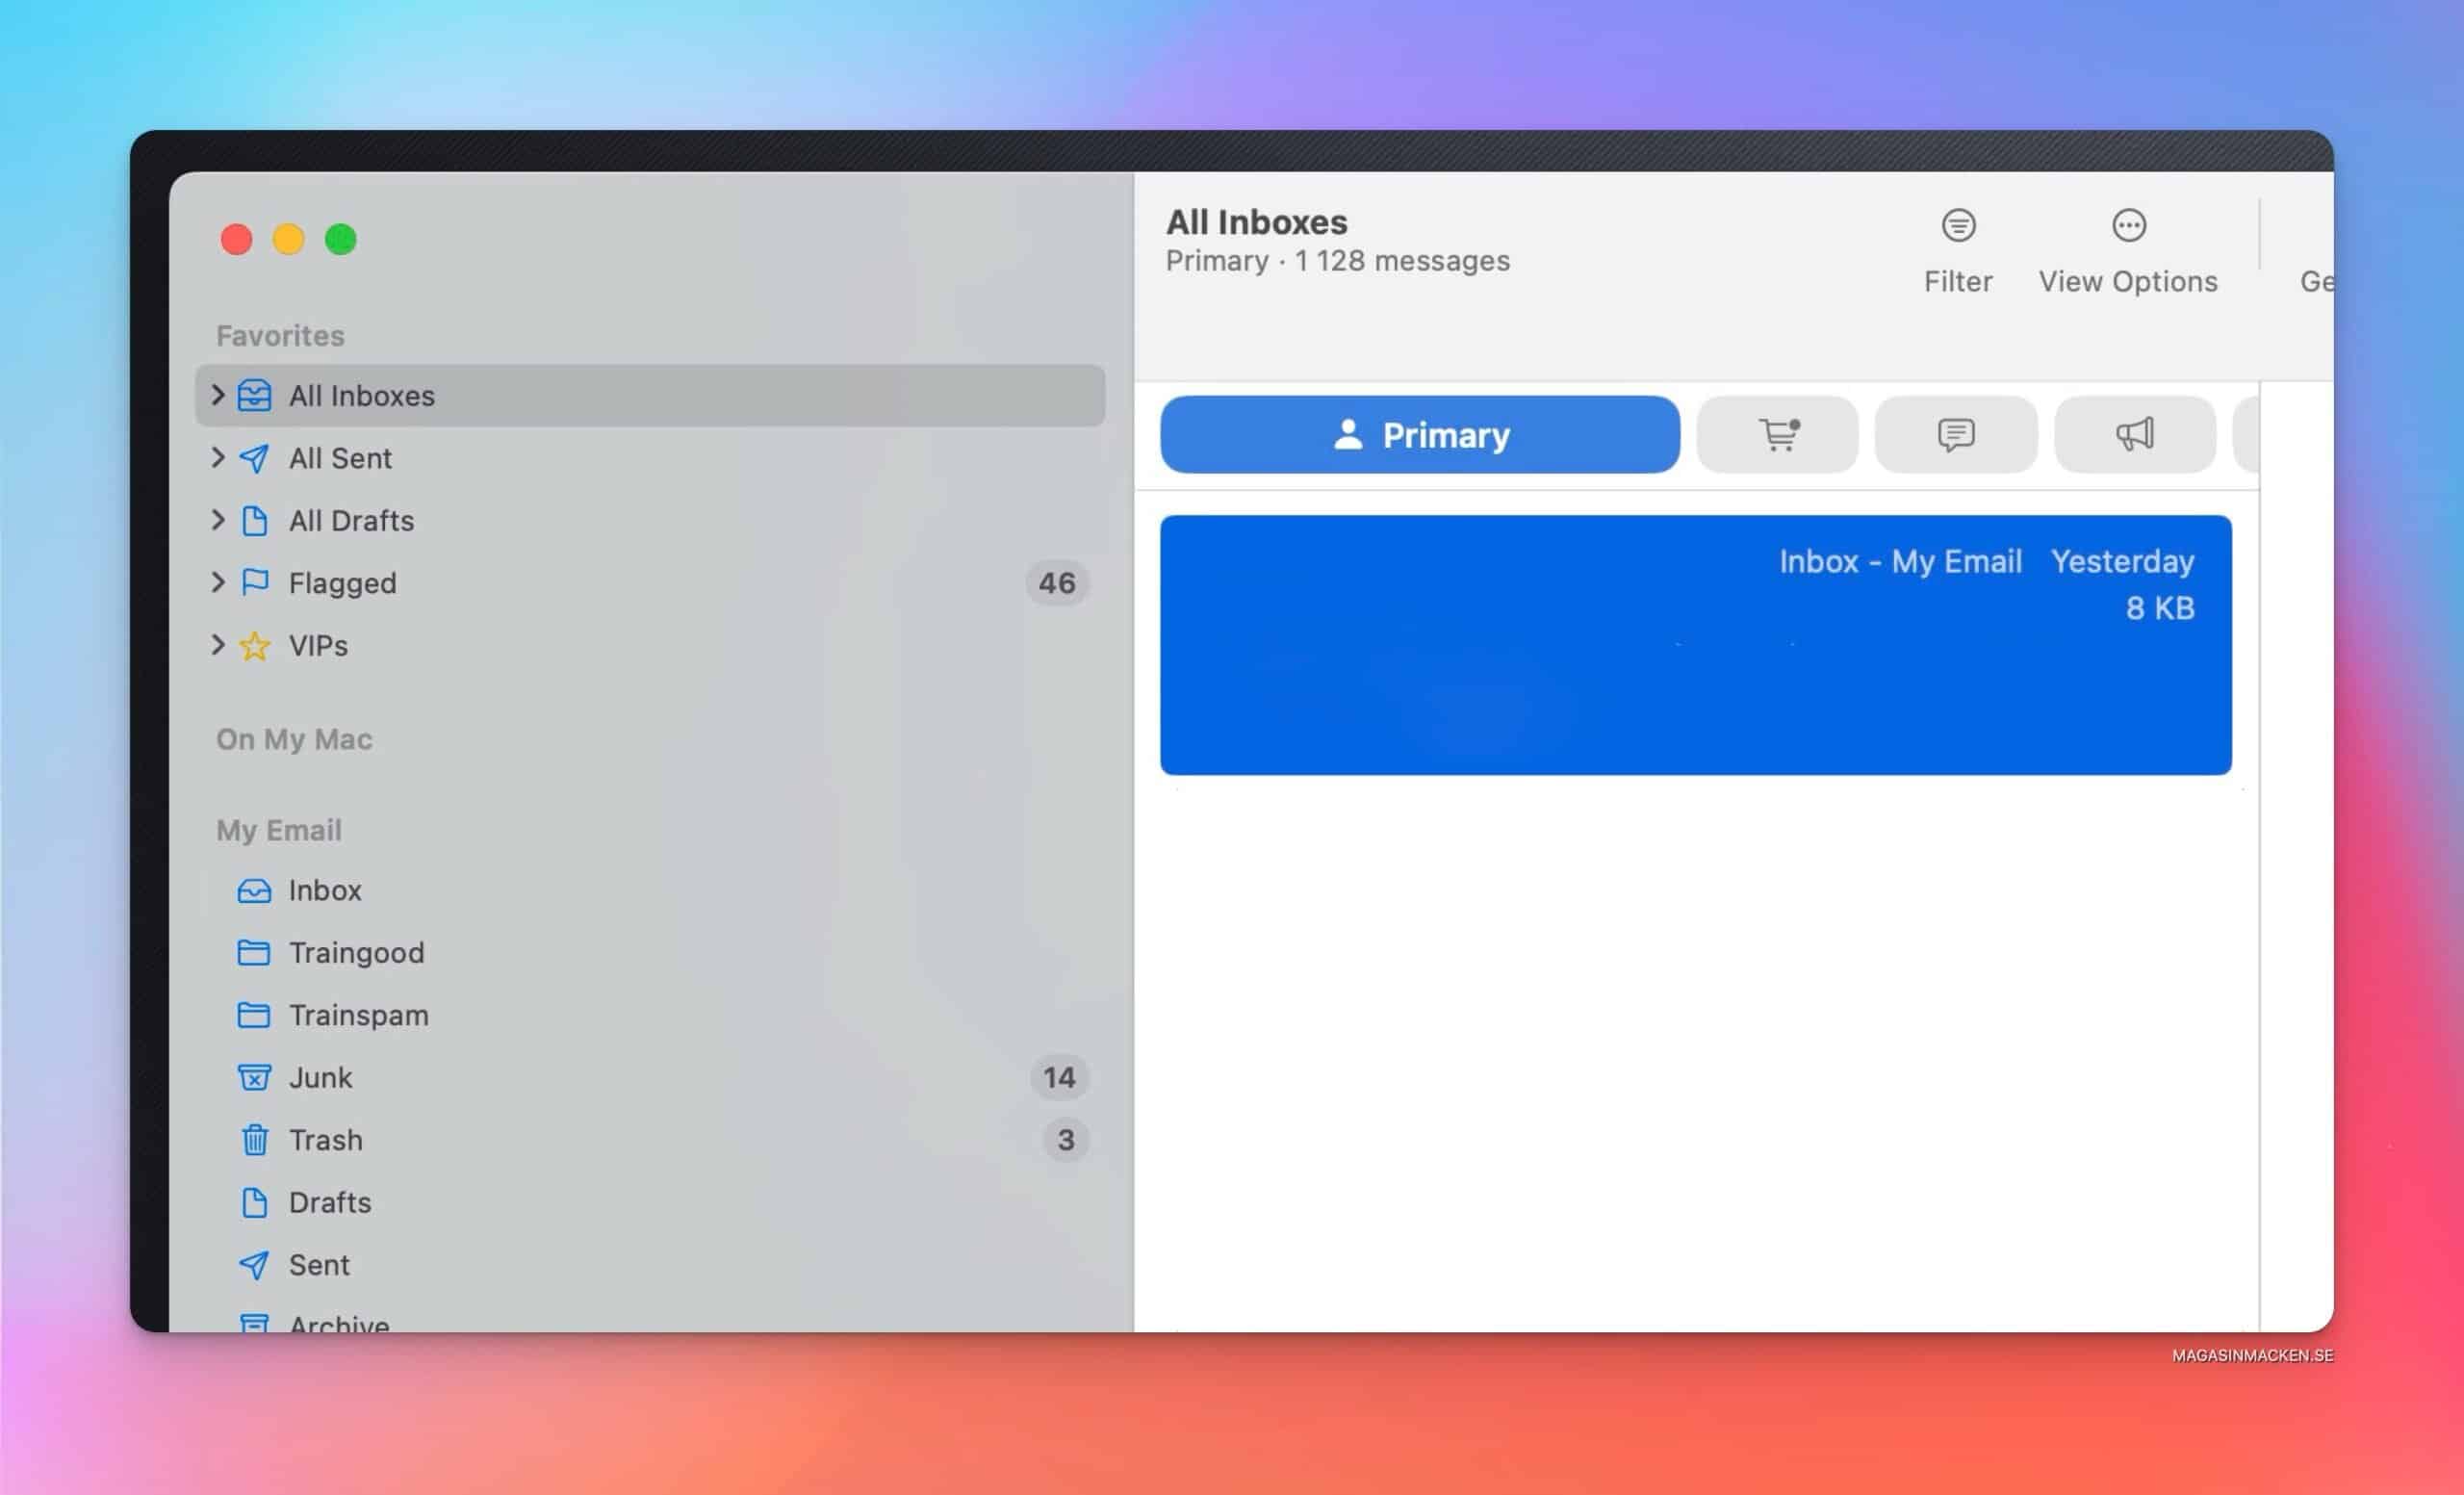Screen dimensions: 2464x1495
Task: Open View Options ellipsis icon
Action: 2128,225
